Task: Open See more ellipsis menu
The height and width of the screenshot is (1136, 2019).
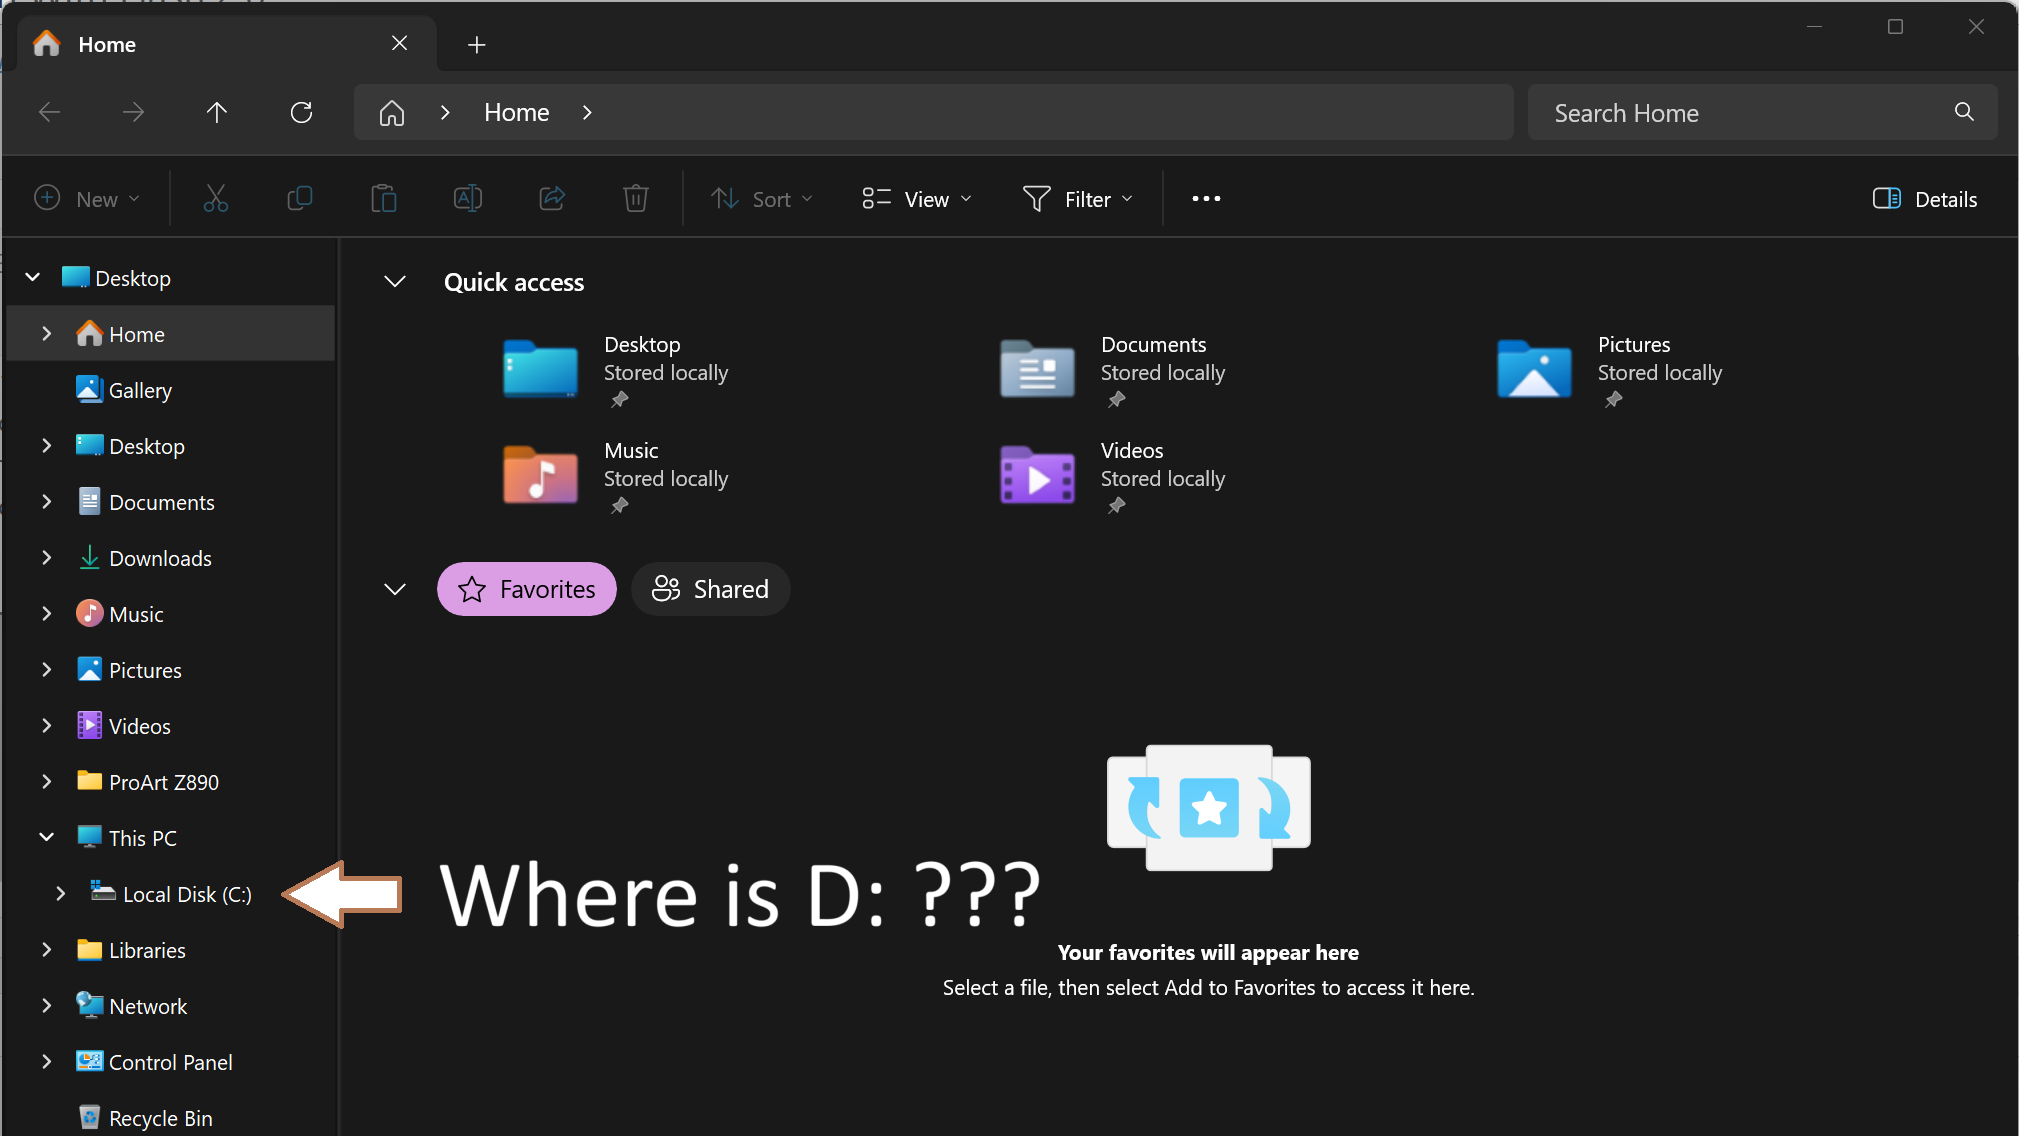Action: pos(1206,199)
